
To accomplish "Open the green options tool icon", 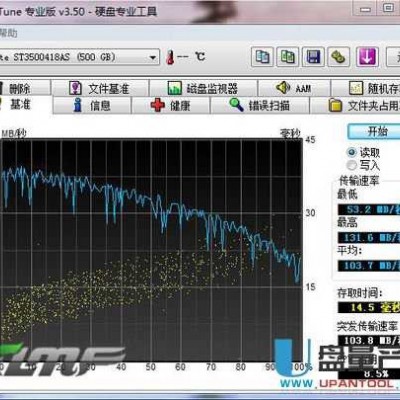I will tap(339, 57).
